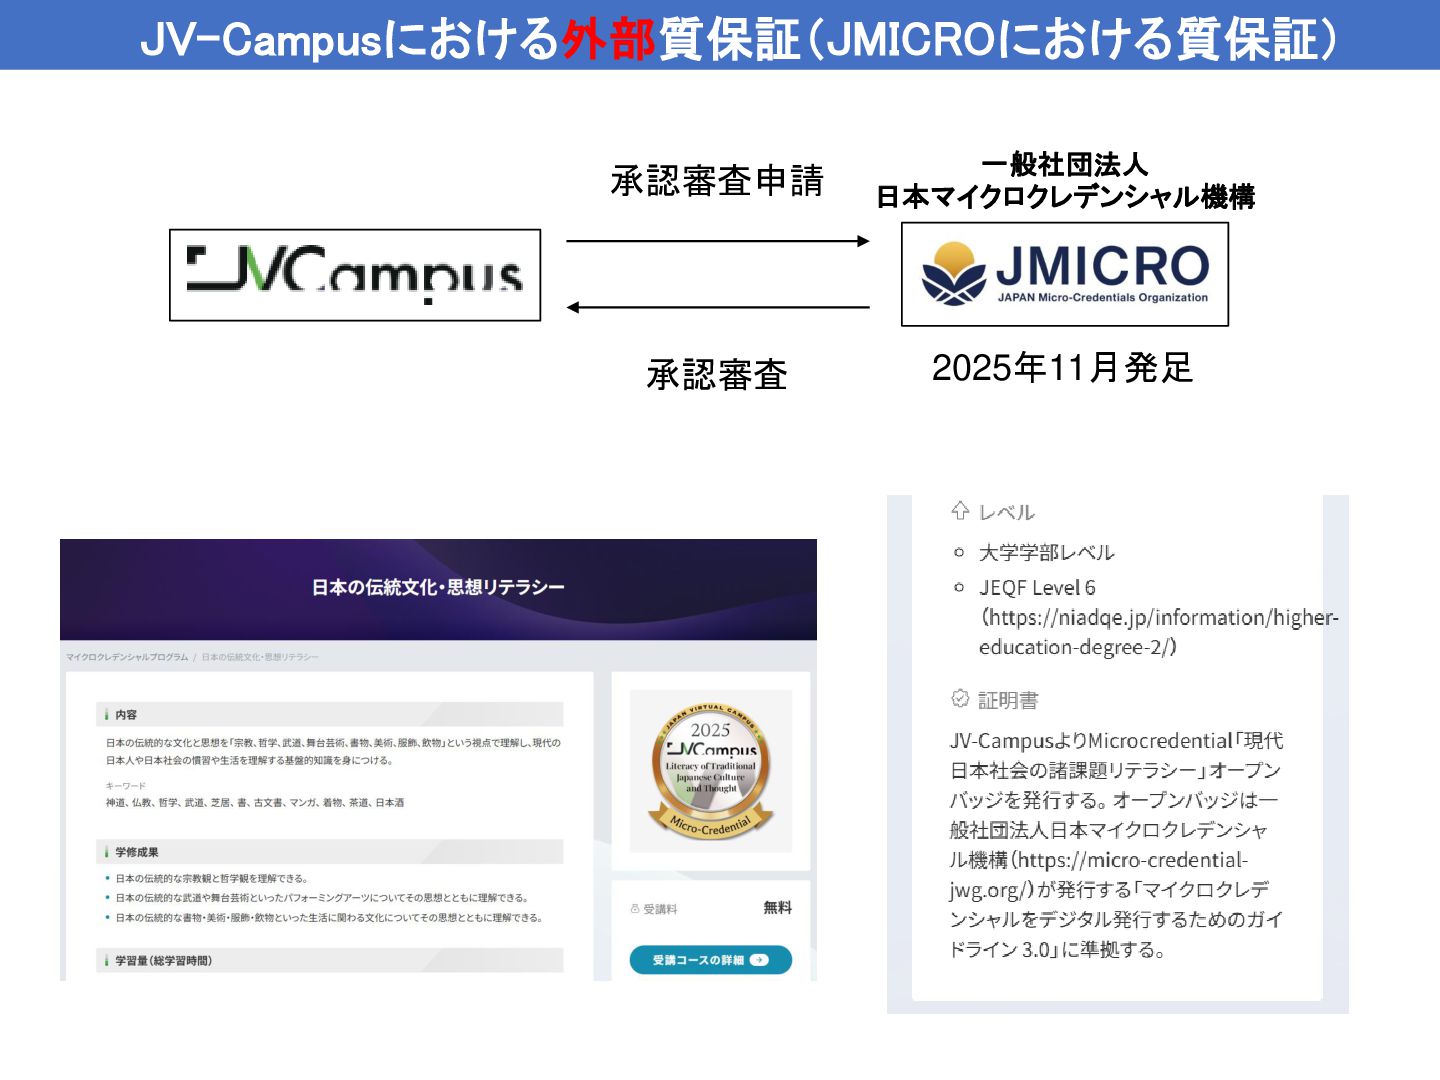Viewport: 1440px width, 1080px height.
Task: Select the red 外部 word in the slide title
Action: pos(609,40)
